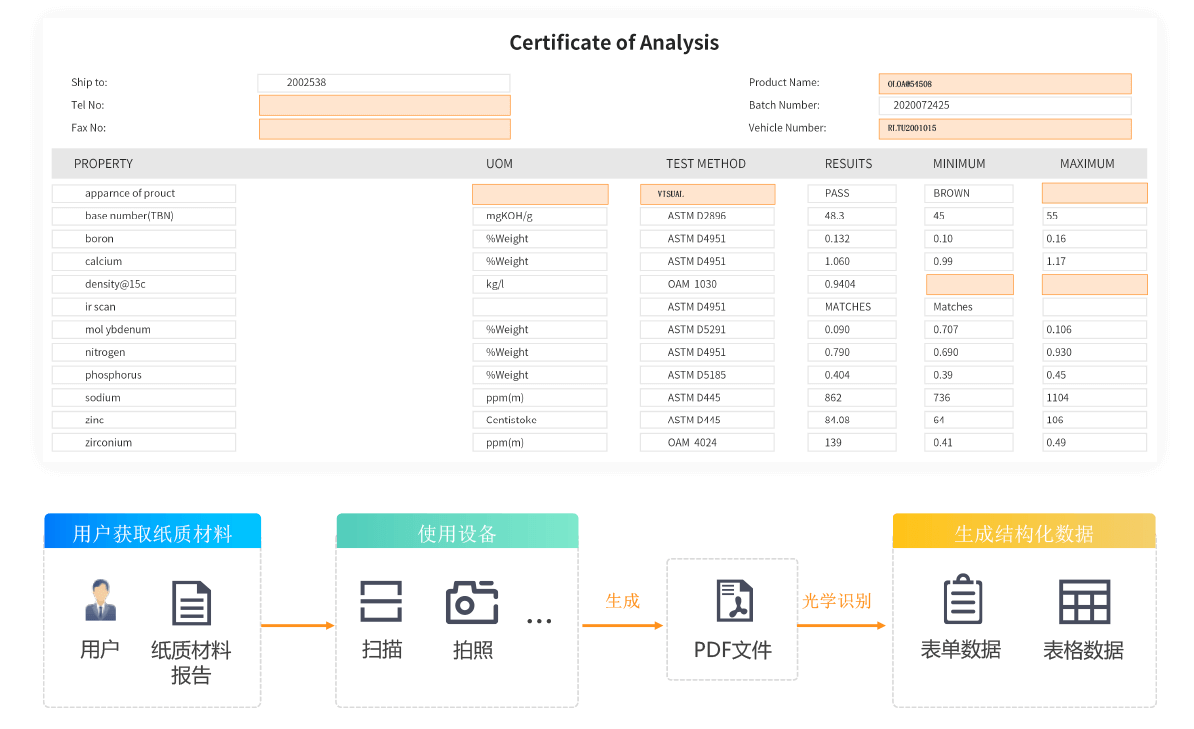Viewport: 1194px width, 729px height.
Task: Click the scan device icon
Action: 381,602
